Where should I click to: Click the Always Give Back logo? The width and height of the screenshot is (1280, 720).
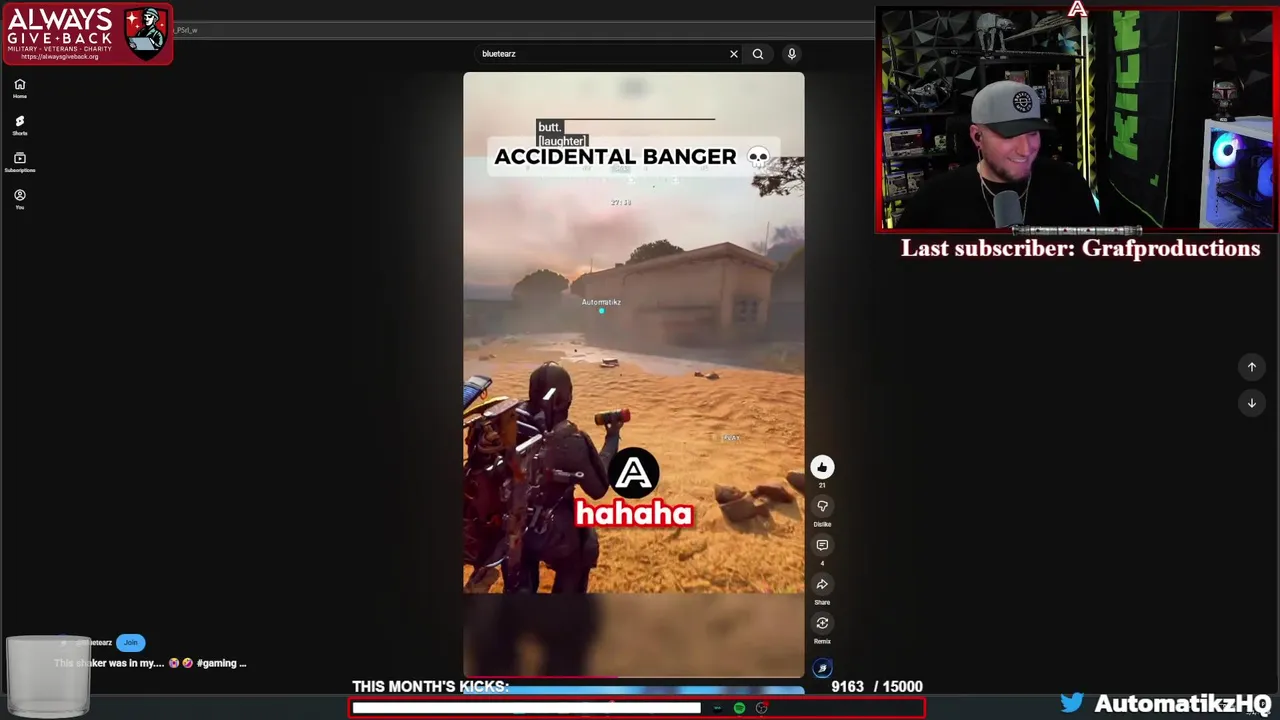click(x=88, y=33)
